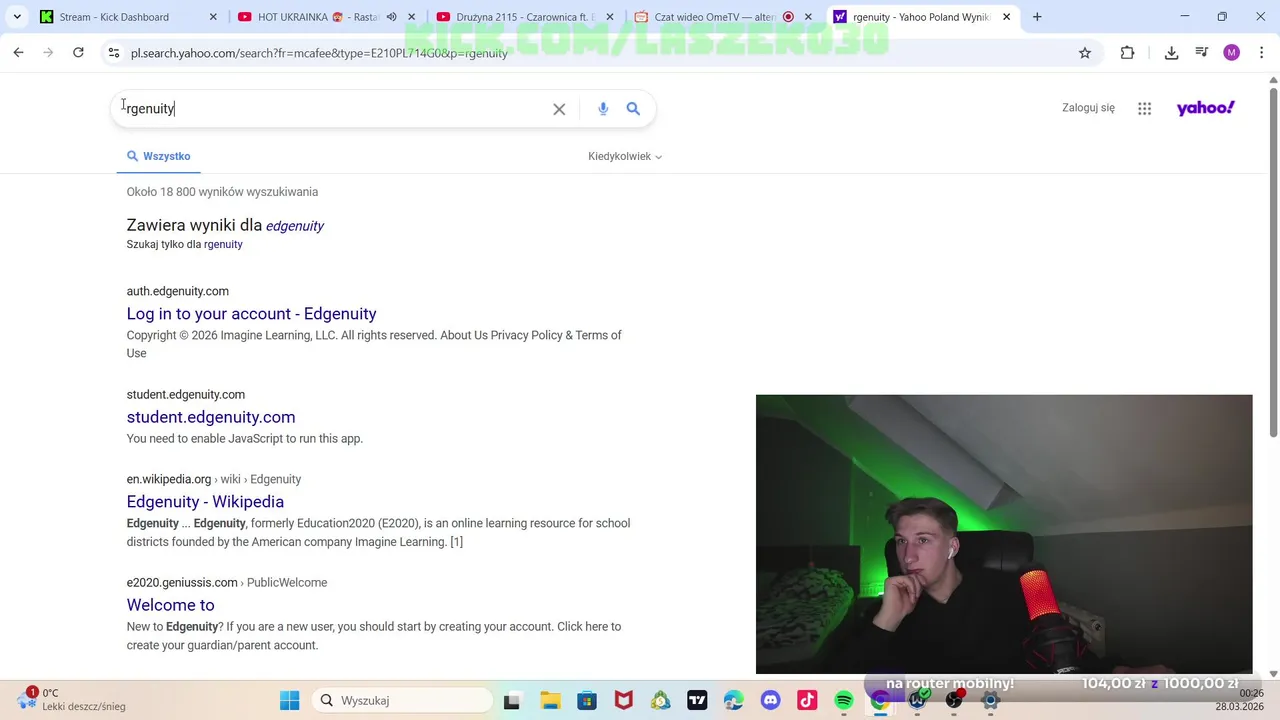Image resolution: width=1280 pixels, height=720 pixels.
Task: Open the clock showing 00:26 28.03.2026
Action: 1240,700
